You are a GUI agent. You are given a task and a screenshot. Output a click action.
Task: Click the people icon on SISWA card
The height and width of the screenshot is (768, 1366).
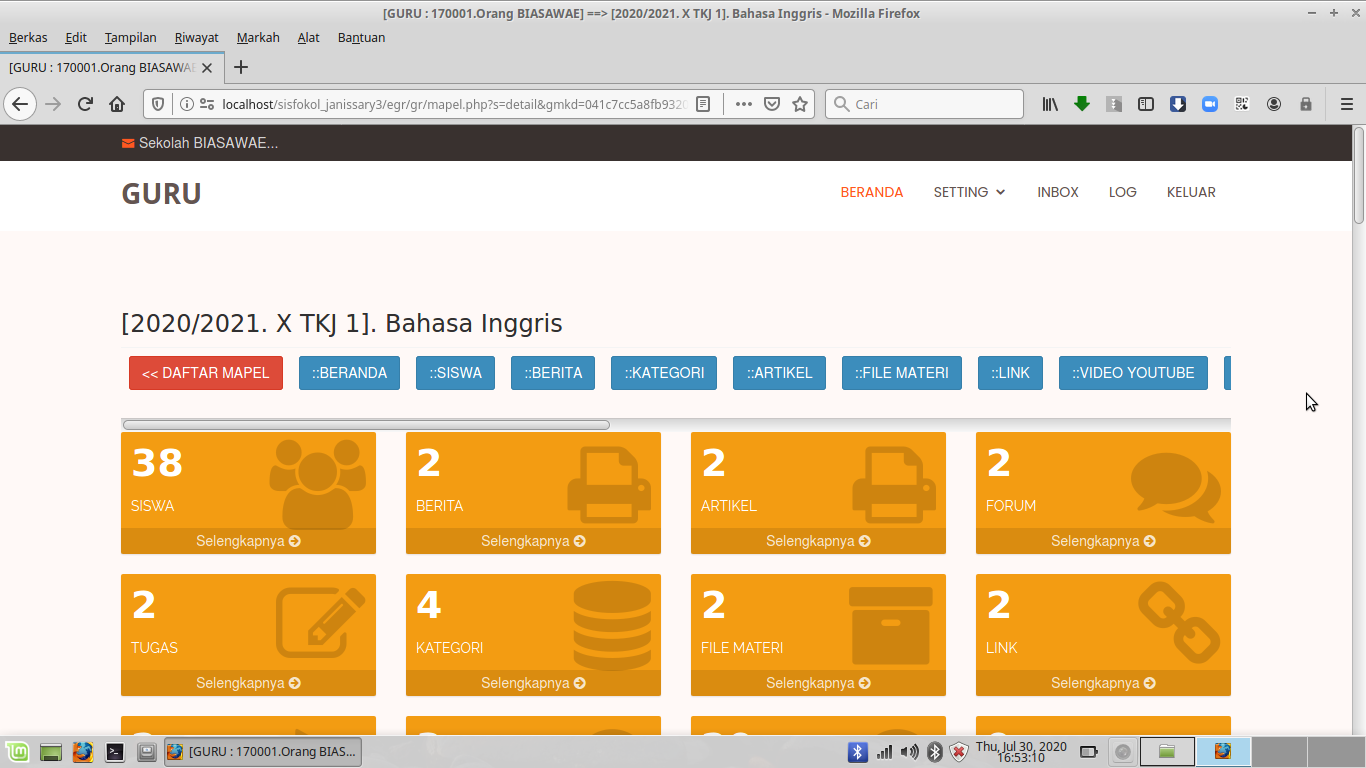point(317,487)
